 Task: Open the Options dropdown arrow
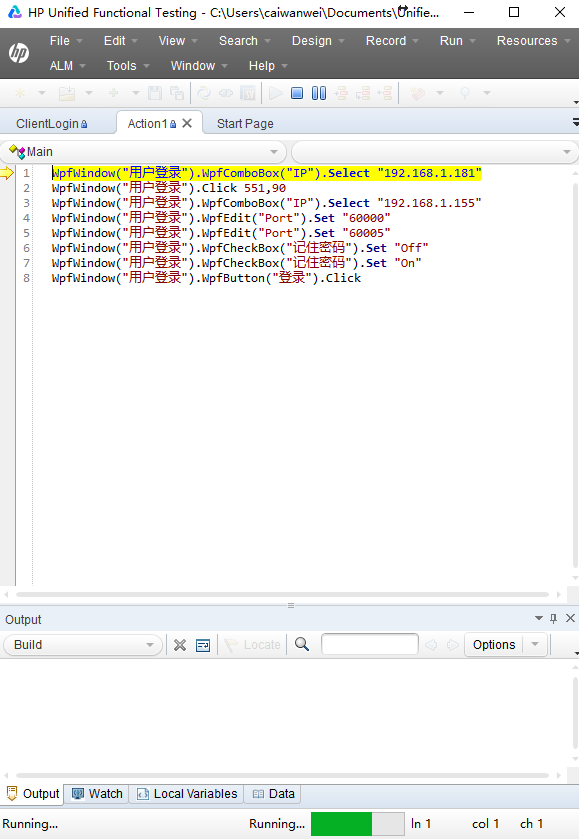point(535,644)
